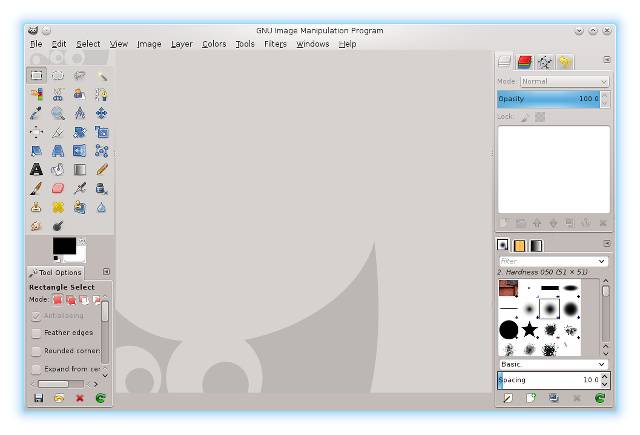The image size is (640, 435).
Task: Select the Rotate tool
Action: 80,132
